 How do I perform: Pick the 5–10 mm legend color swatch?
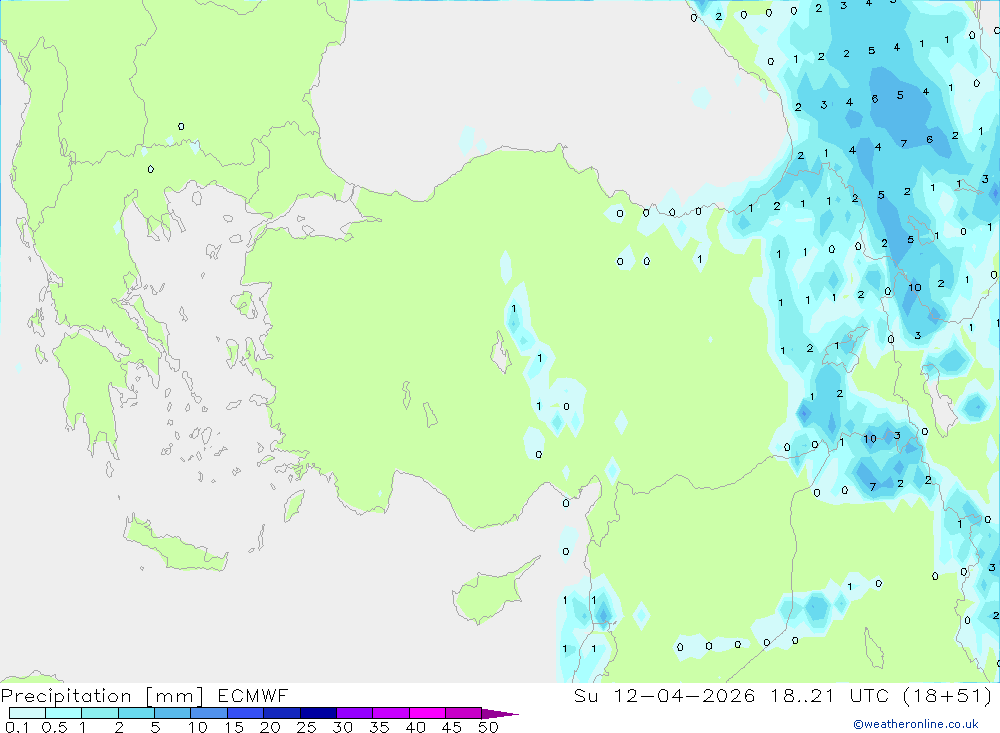pyautogui.click(x=173, y=713)
